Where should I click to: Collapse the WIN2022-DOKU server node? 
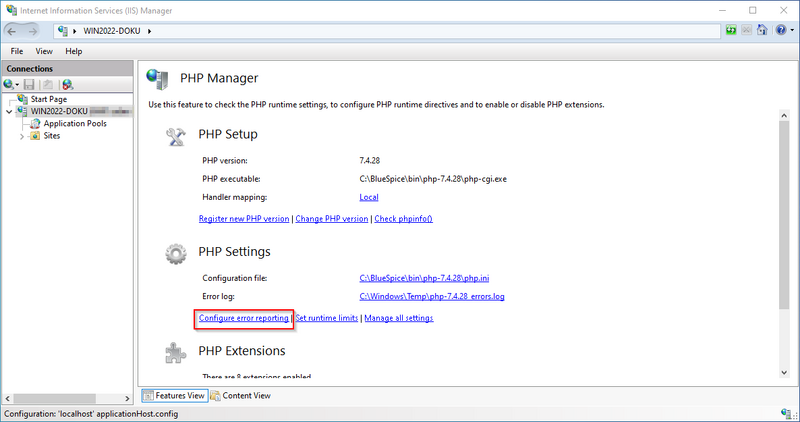pyautogui.click(x=10, y=111)
